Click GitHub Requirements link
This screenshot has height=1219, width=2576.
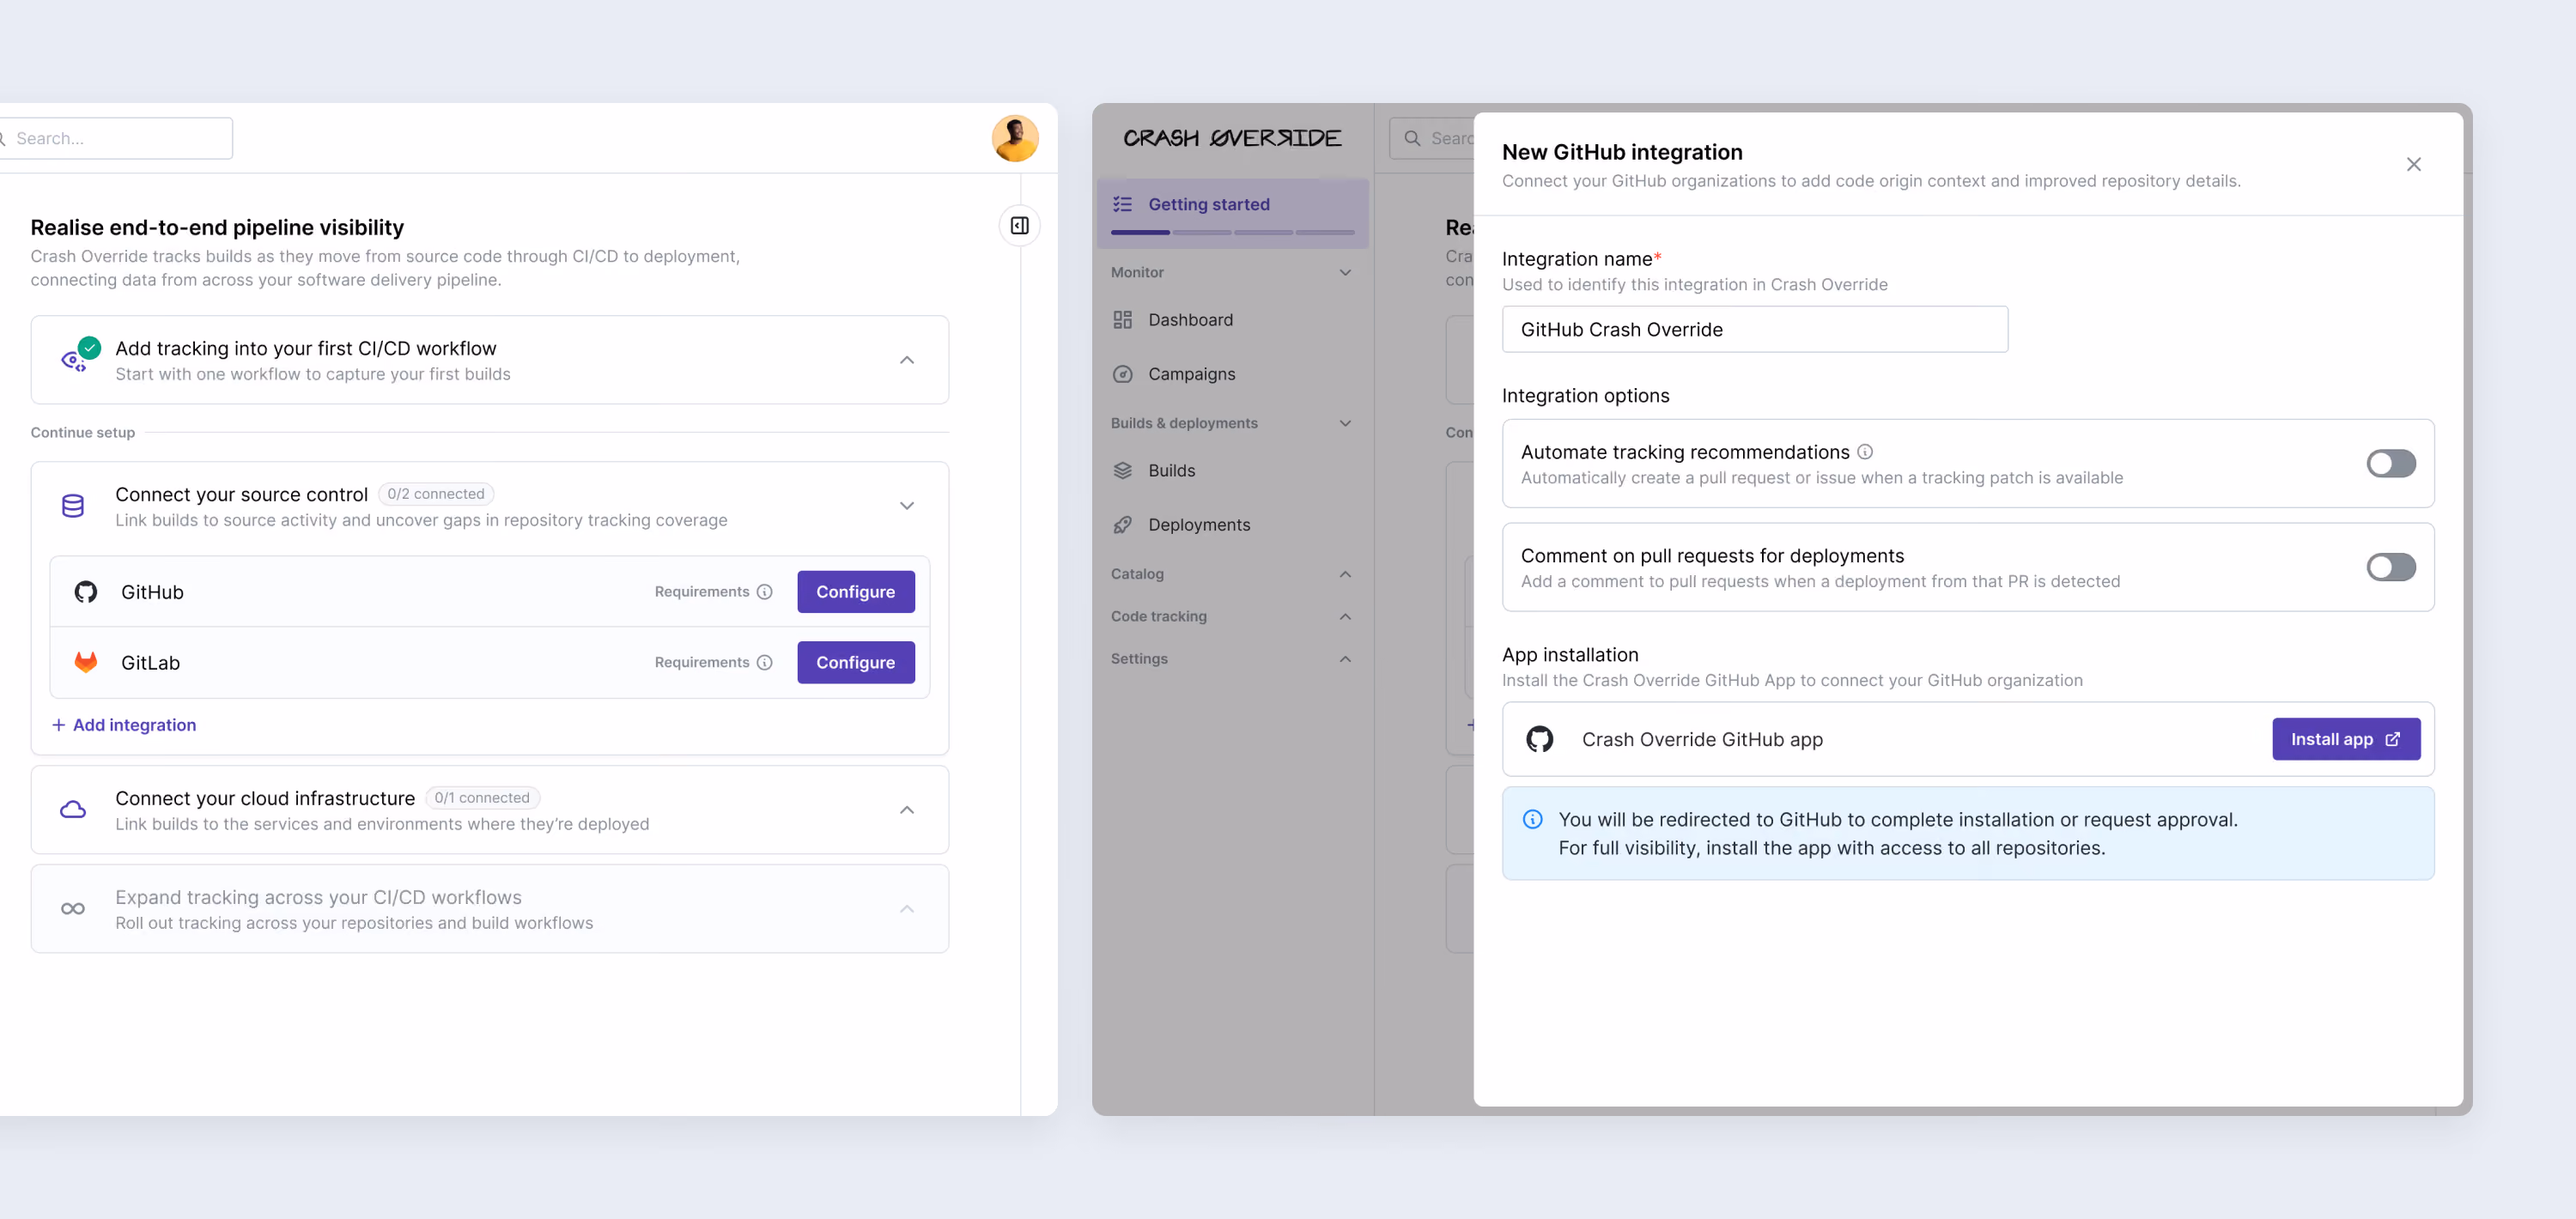(x=702, y=592)
